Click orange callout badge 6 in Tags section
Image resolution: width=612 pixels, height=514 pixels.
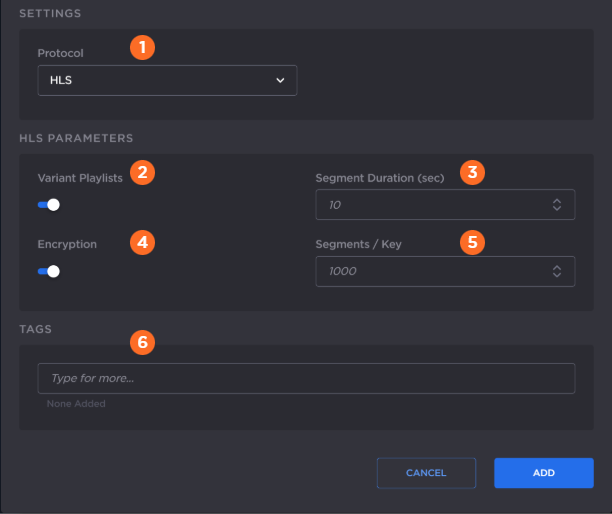[x=143, y=342]
